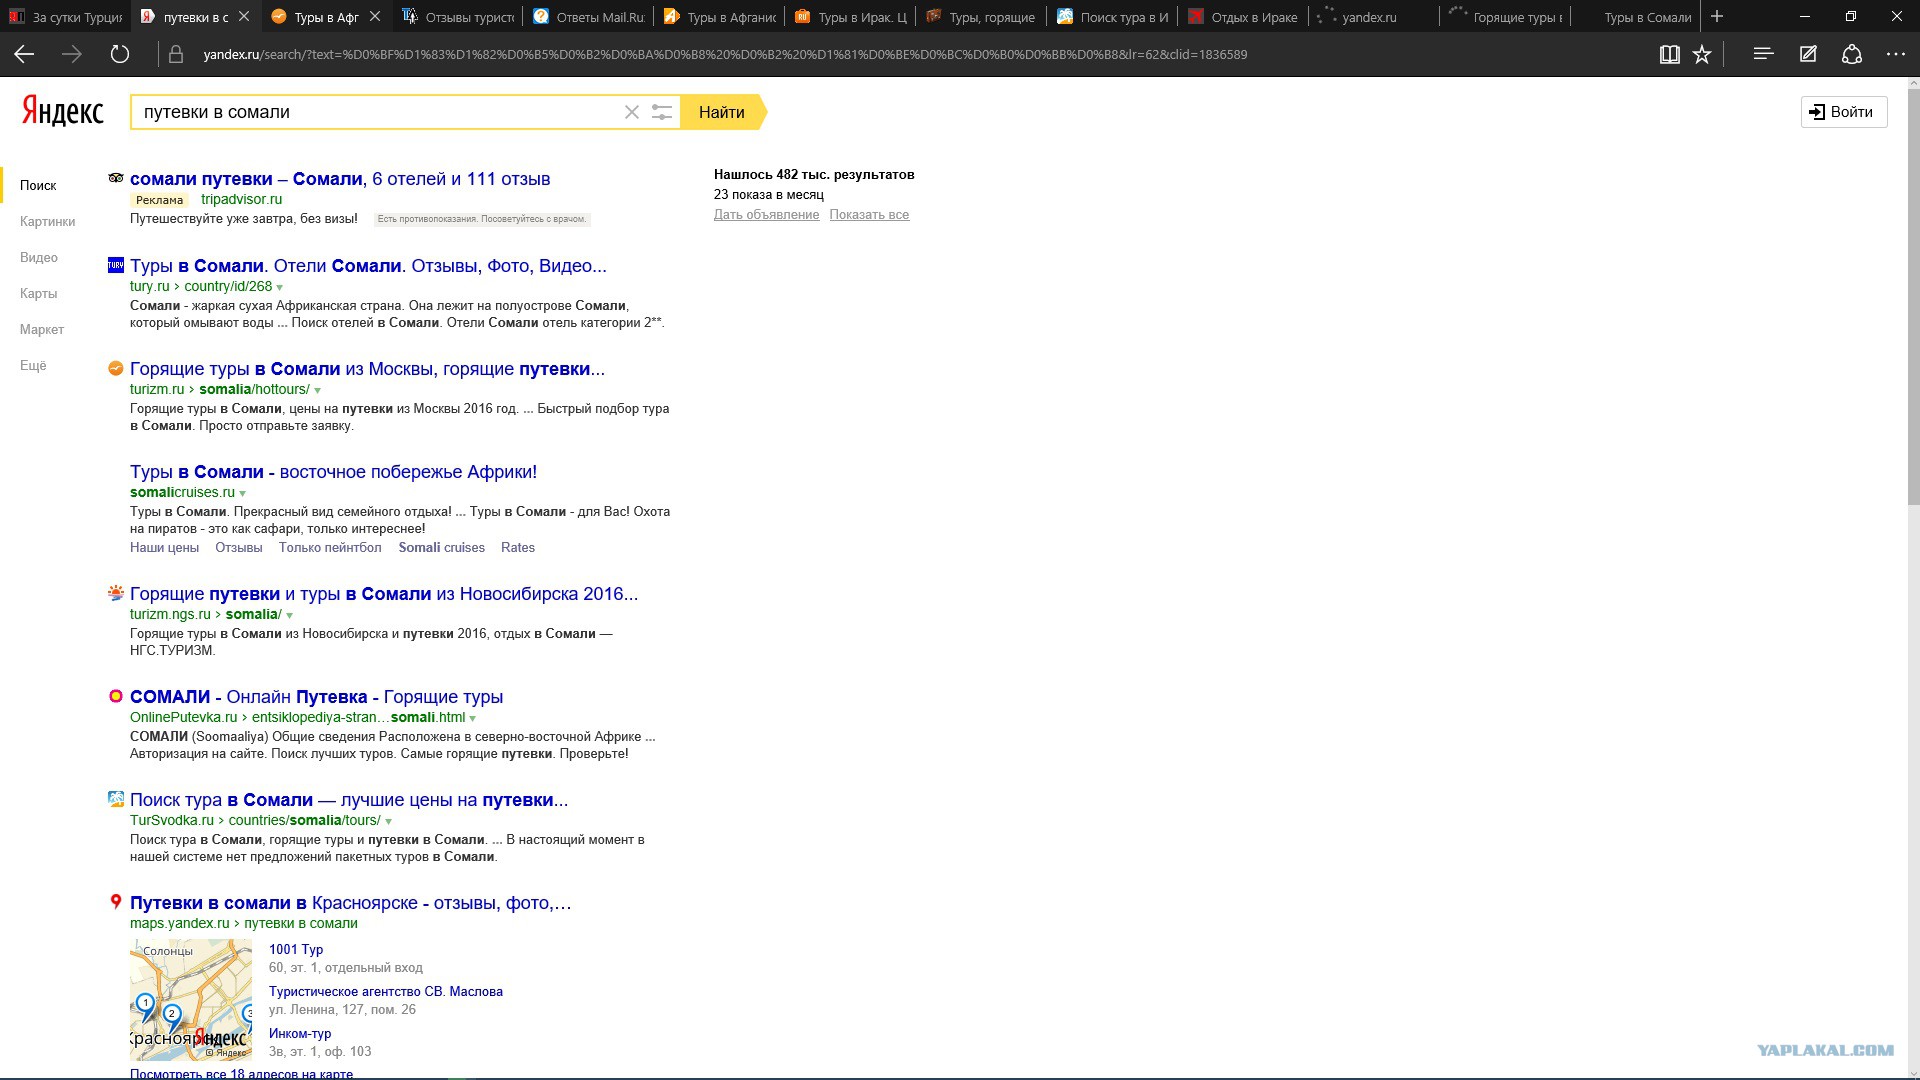Image resolution: width=1920 pixels, height=1080 pixels.
Task: Click the turizm.ngs.ru sun favicon
Action: pyautogui.click(x=116, y=593)
